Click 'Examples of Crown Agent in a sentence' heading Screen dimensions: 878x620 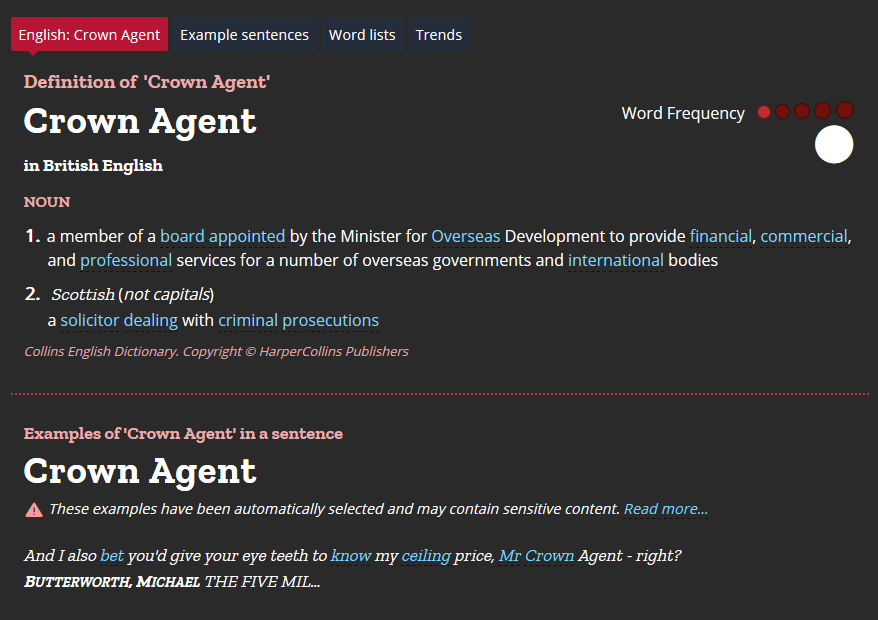tap(183, 434)
